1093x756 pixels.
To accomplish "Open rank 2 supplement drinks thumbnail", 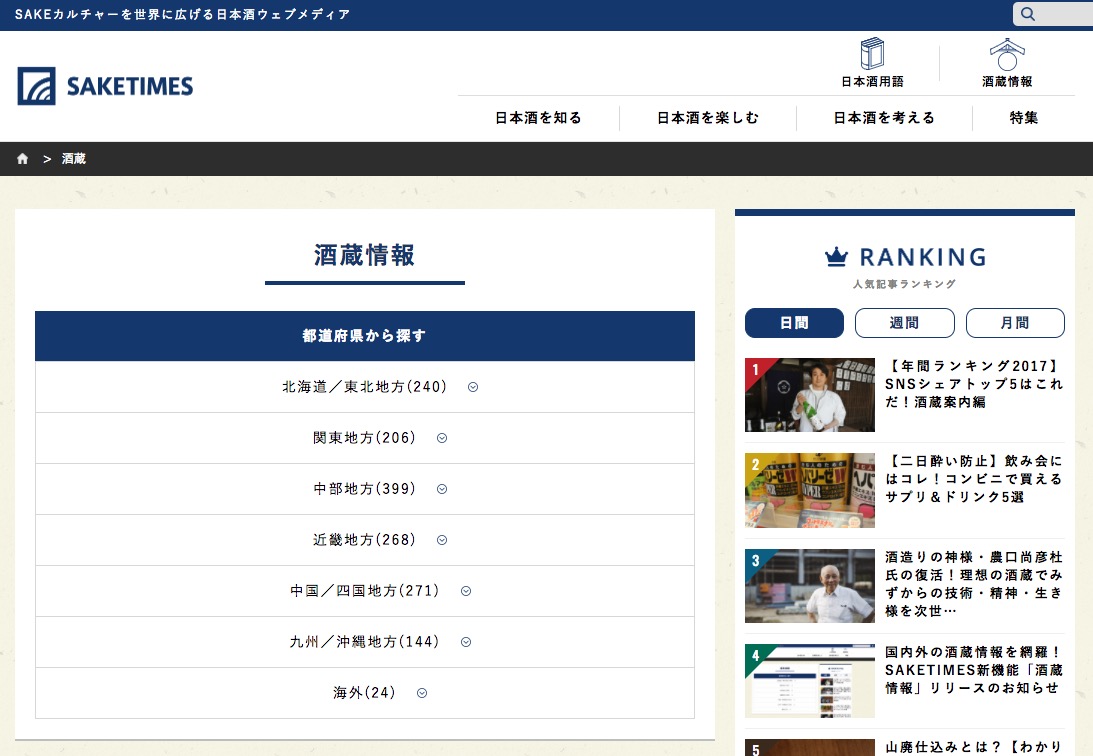I will tap(809, 491).
